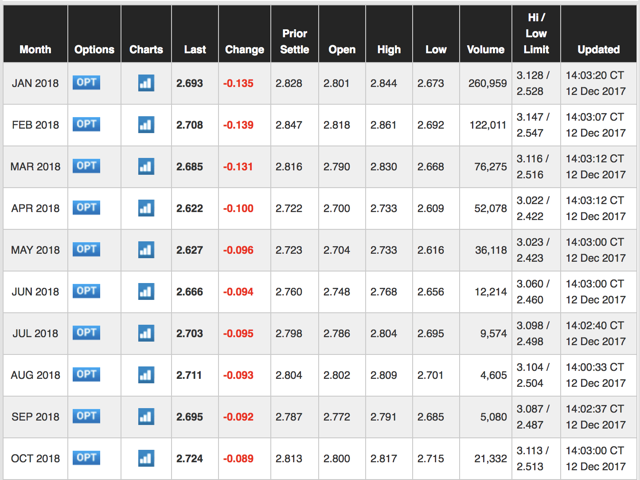The height and width of the screenshot is (480, 640).
Task: Select the JAN 2018 month cell
Action: (x=35, y=83)
